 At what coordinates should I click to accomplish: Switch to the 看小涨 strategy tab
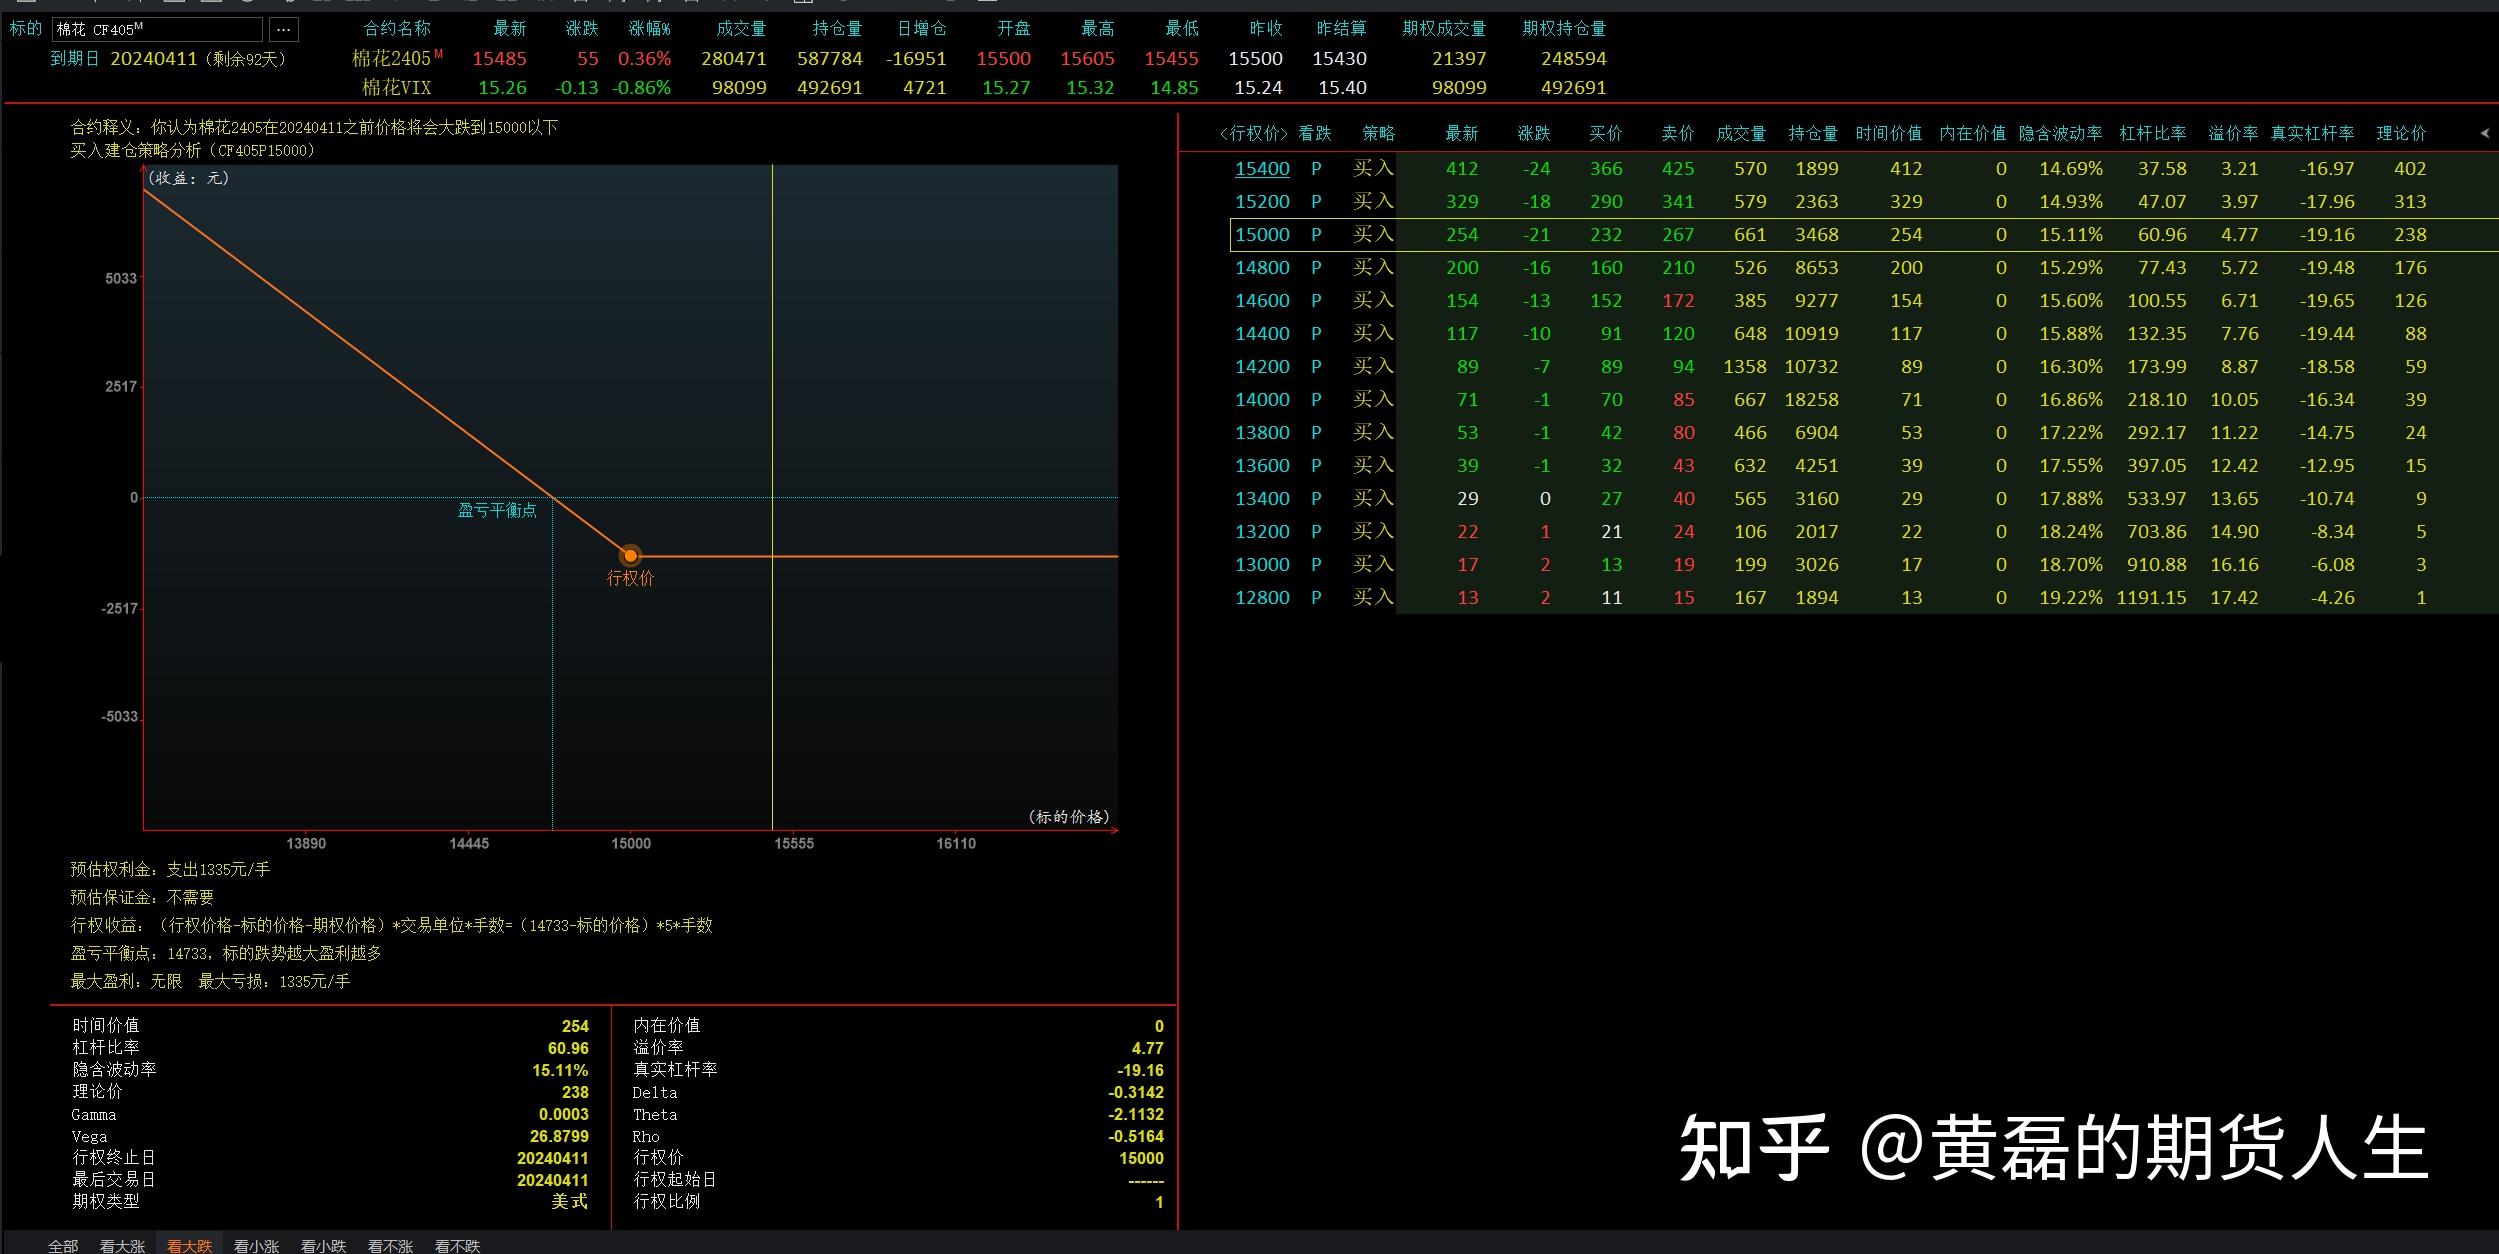pyautogui.click(x=256, y=1245)
